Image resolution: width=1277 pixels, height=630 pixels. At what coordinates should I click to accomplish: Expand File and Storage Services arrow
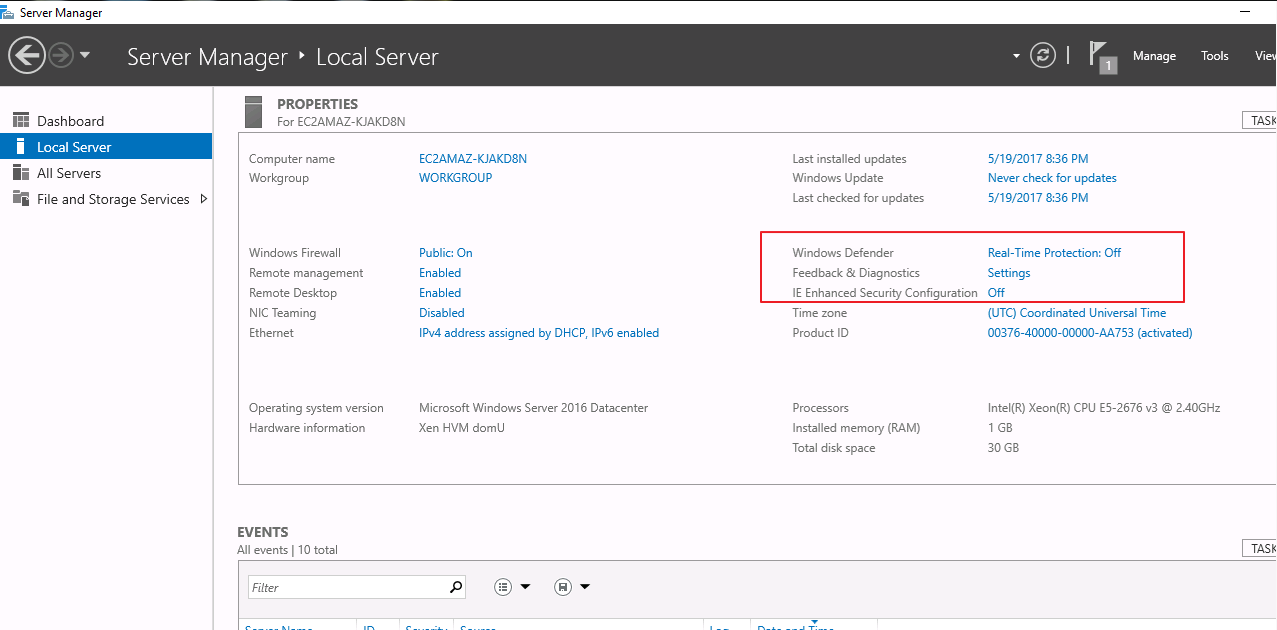204,199
